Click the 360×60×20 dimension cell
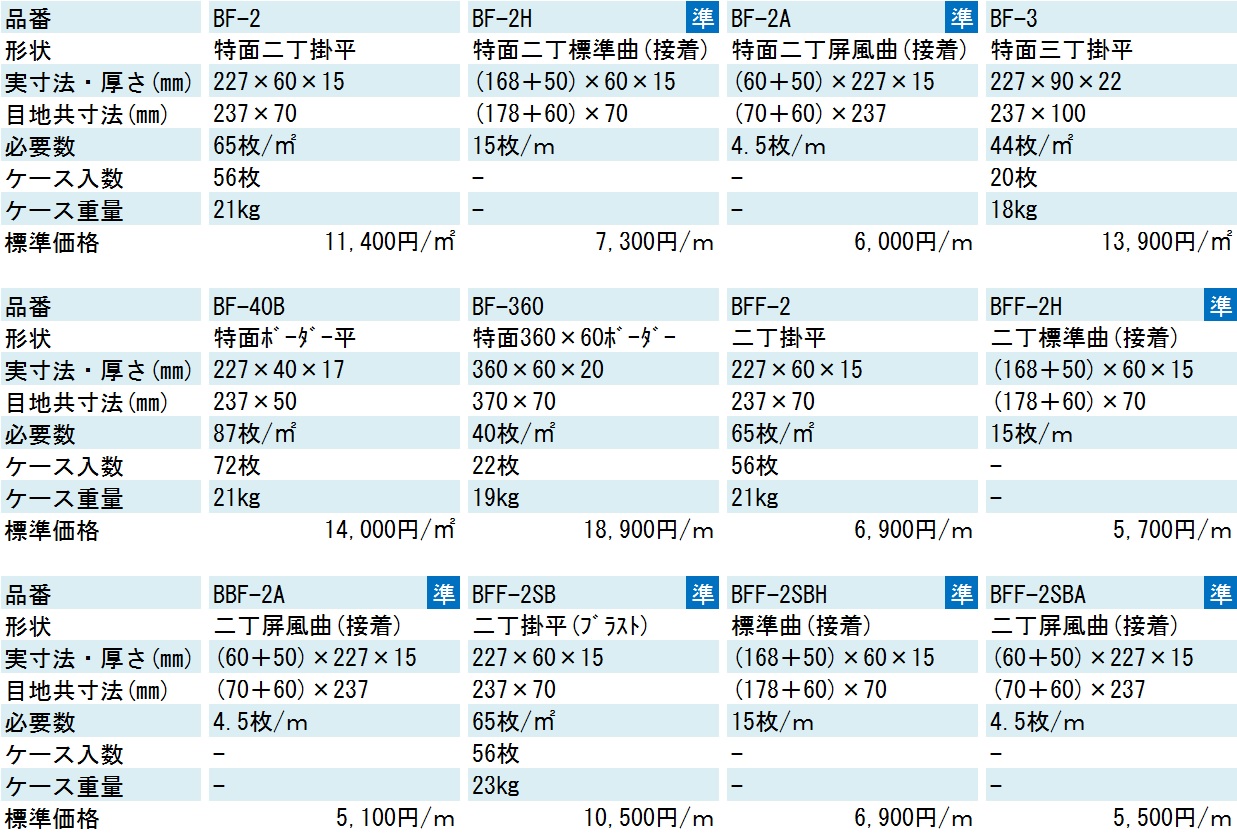 pyautogui.click(x=538, y=370)
